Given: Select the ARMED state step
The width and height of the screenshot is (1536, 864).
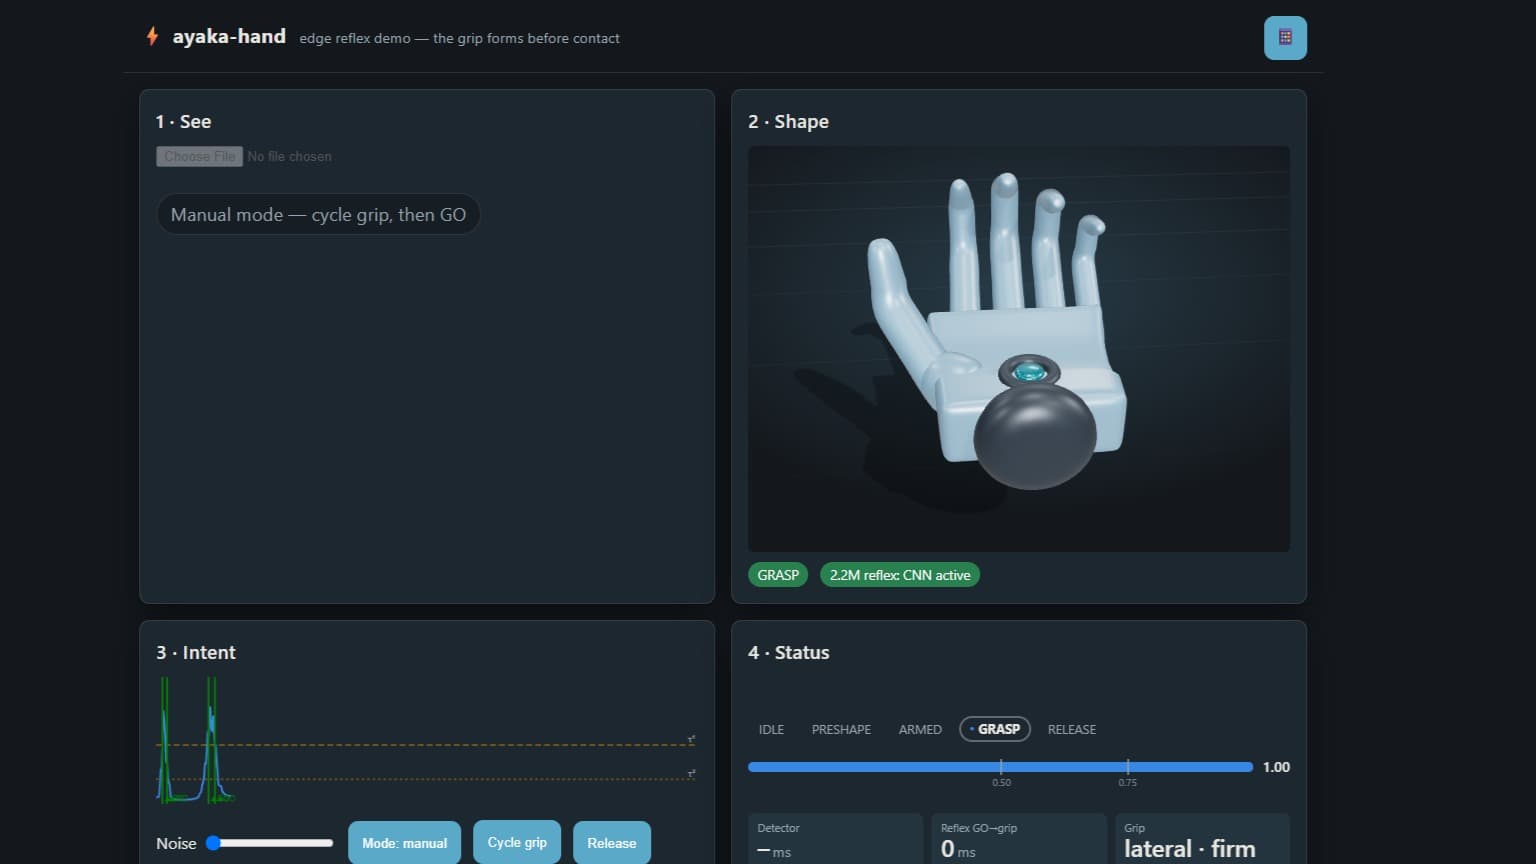Looking at the screenshot, I should (920, 729).
